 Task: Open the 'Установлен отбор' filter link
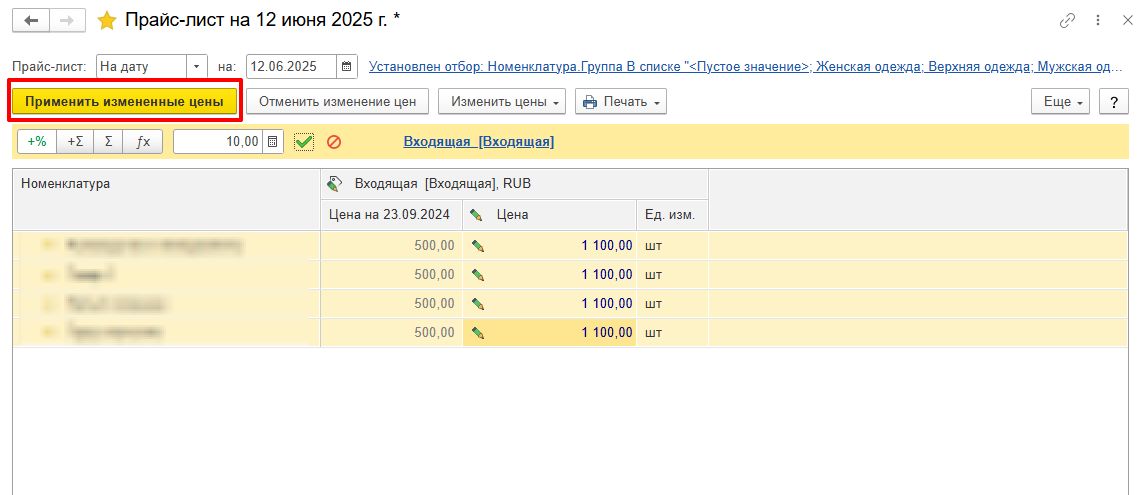click(745, 67)
